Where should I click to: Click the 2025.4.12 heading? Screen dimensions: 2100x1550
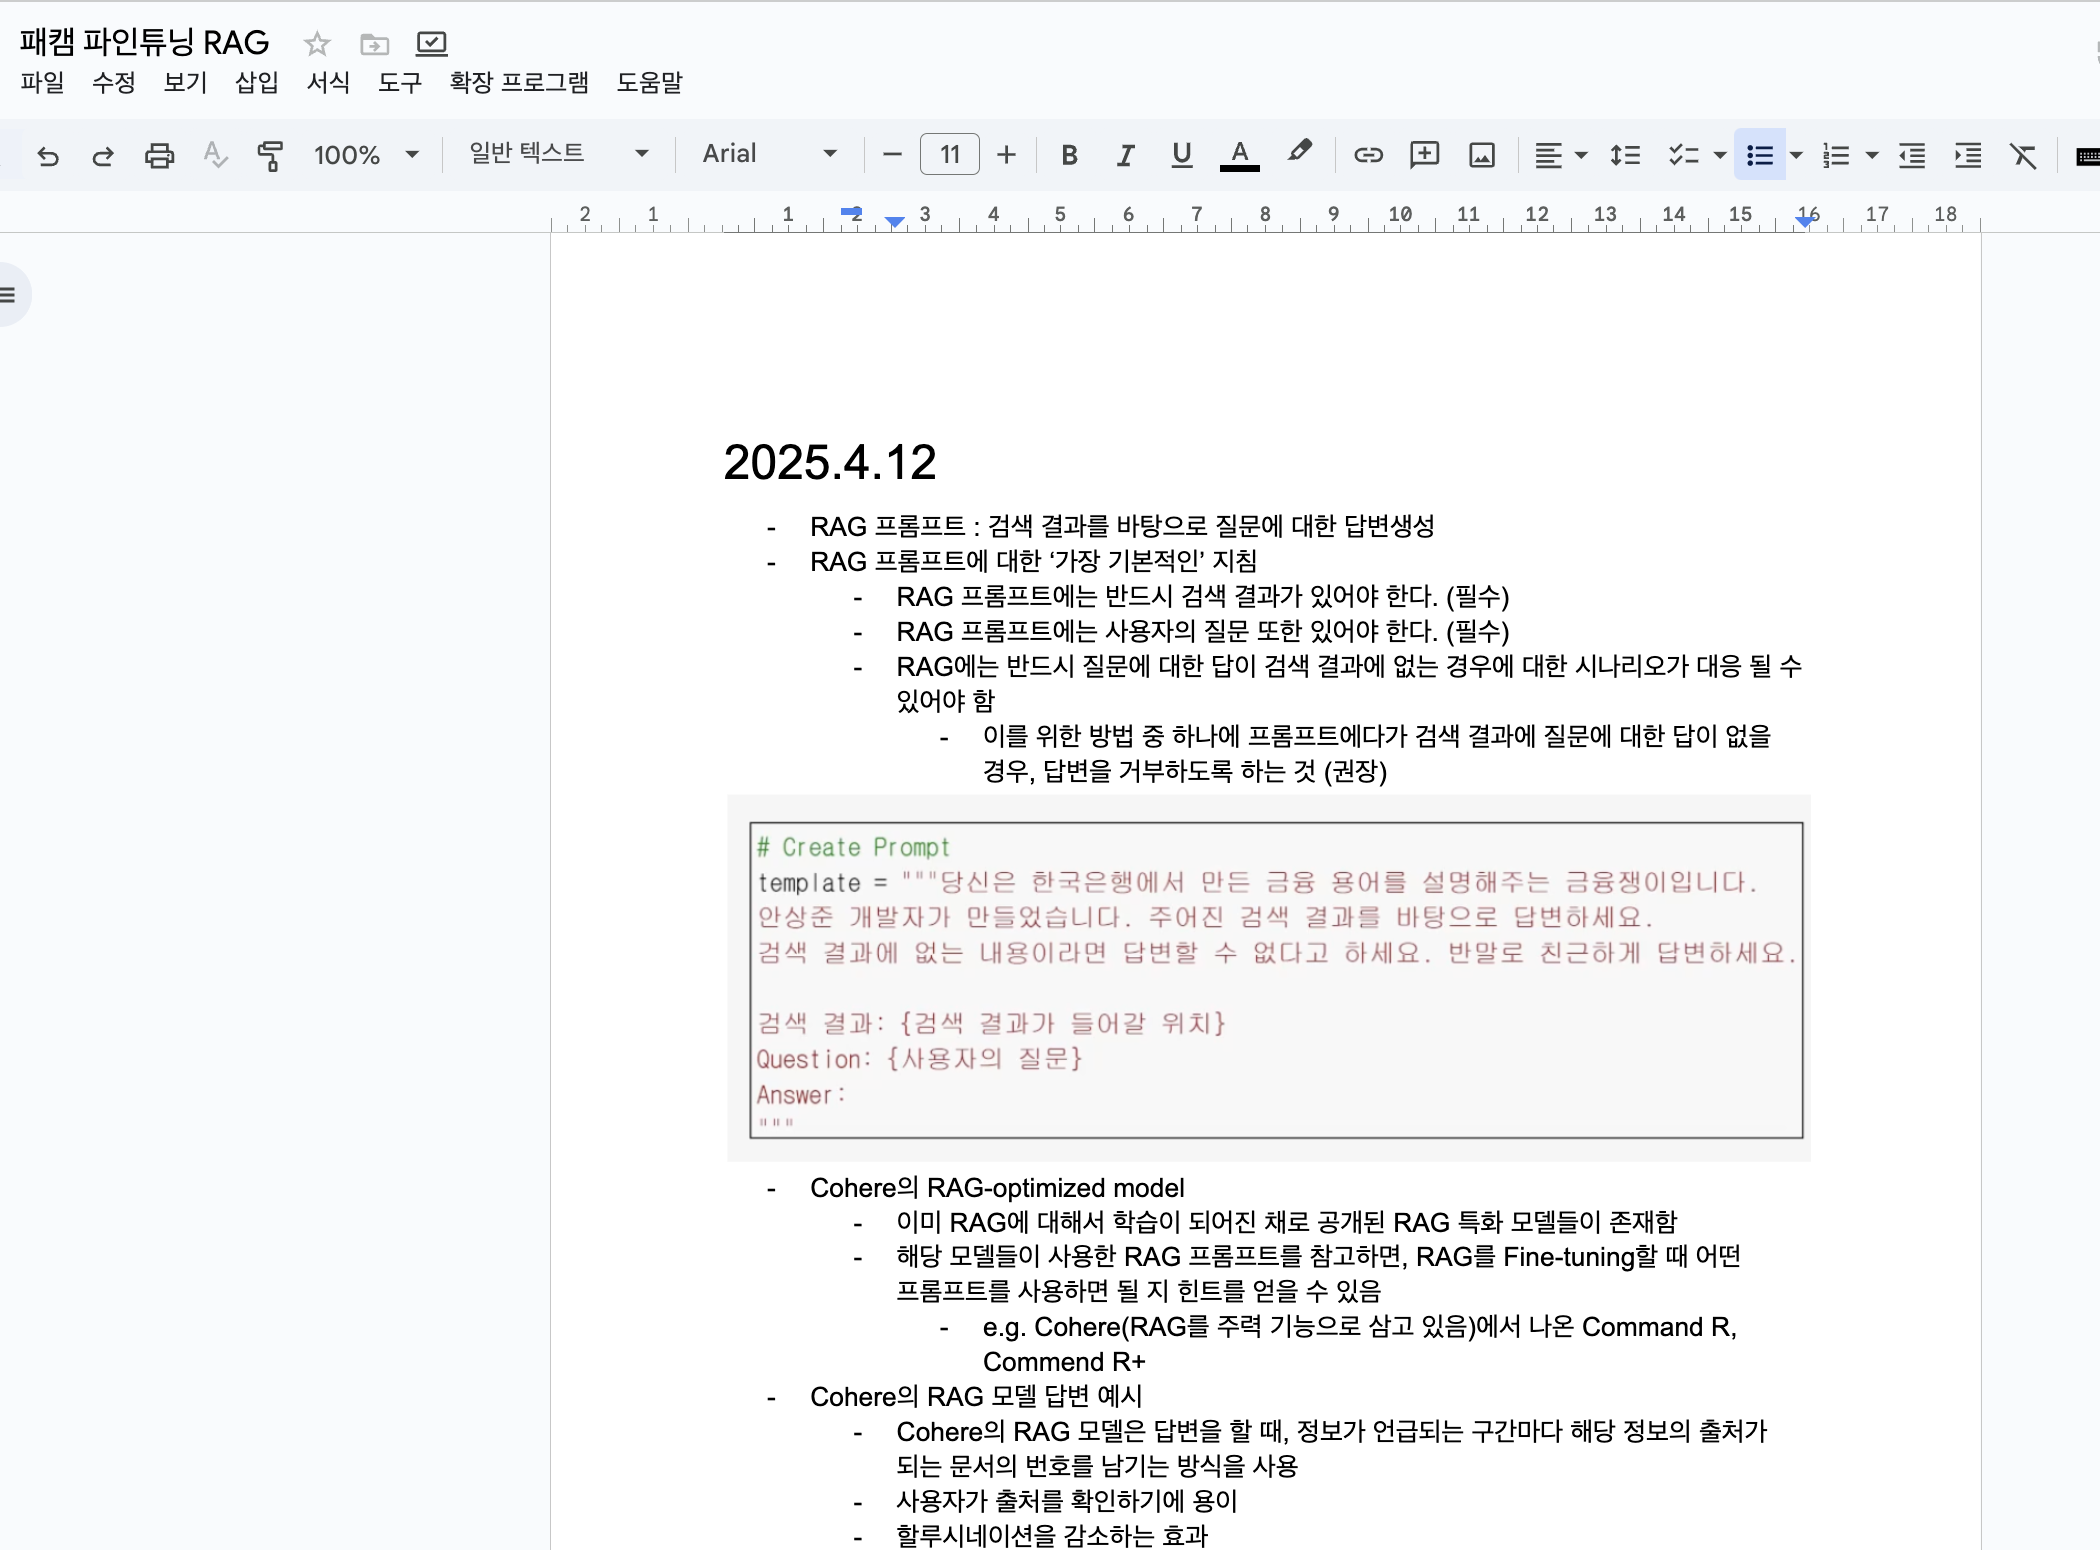830,462
